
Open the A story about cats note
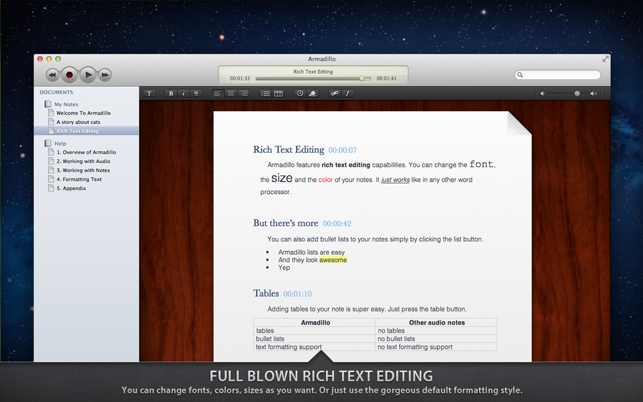(x=78, y=122)
